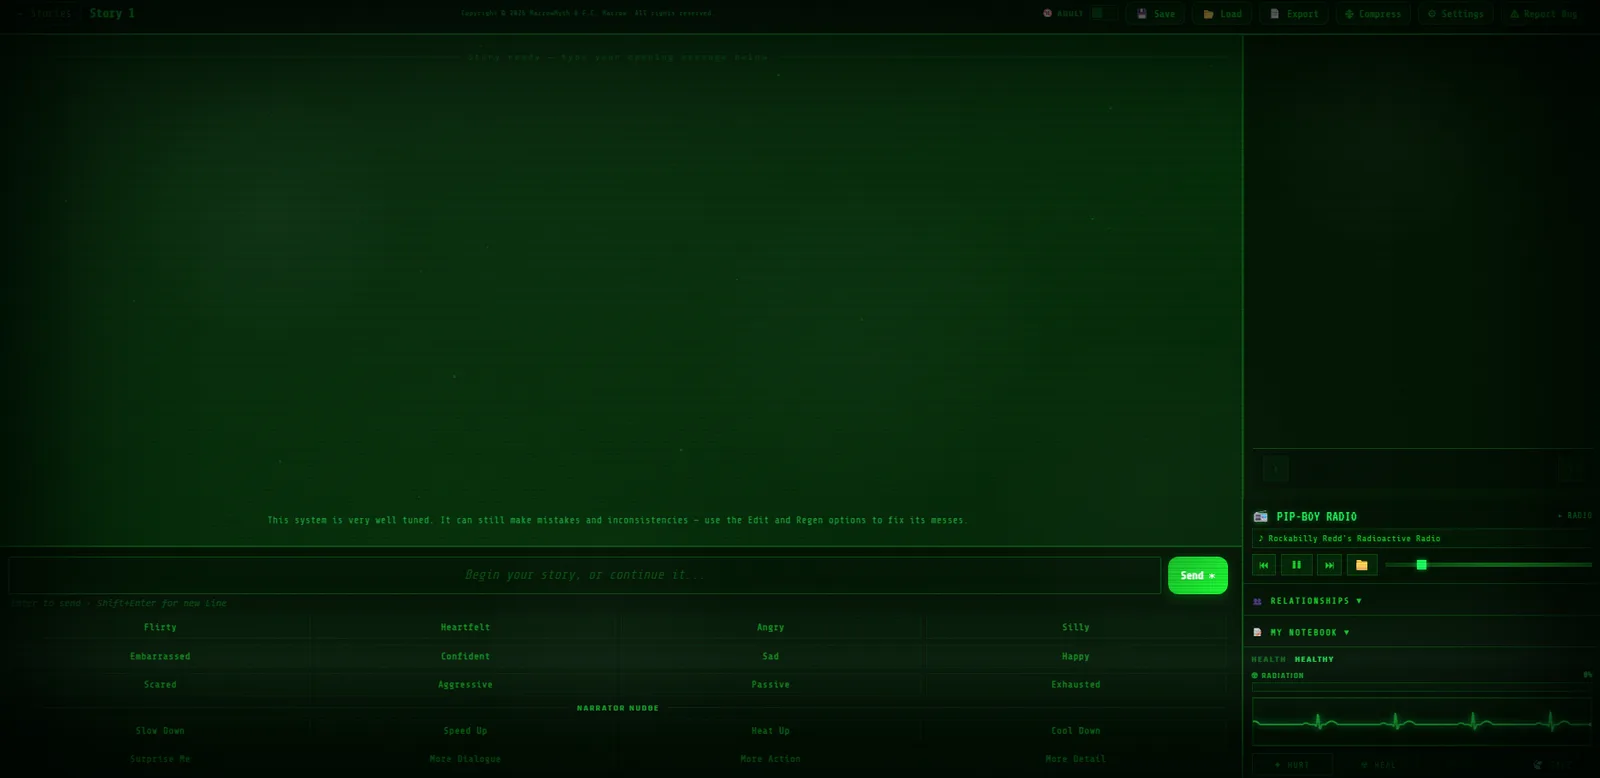Choose the Aggressive mood
The width and height of the screenshot is (1600, 778).
click(x=465, y=684)
